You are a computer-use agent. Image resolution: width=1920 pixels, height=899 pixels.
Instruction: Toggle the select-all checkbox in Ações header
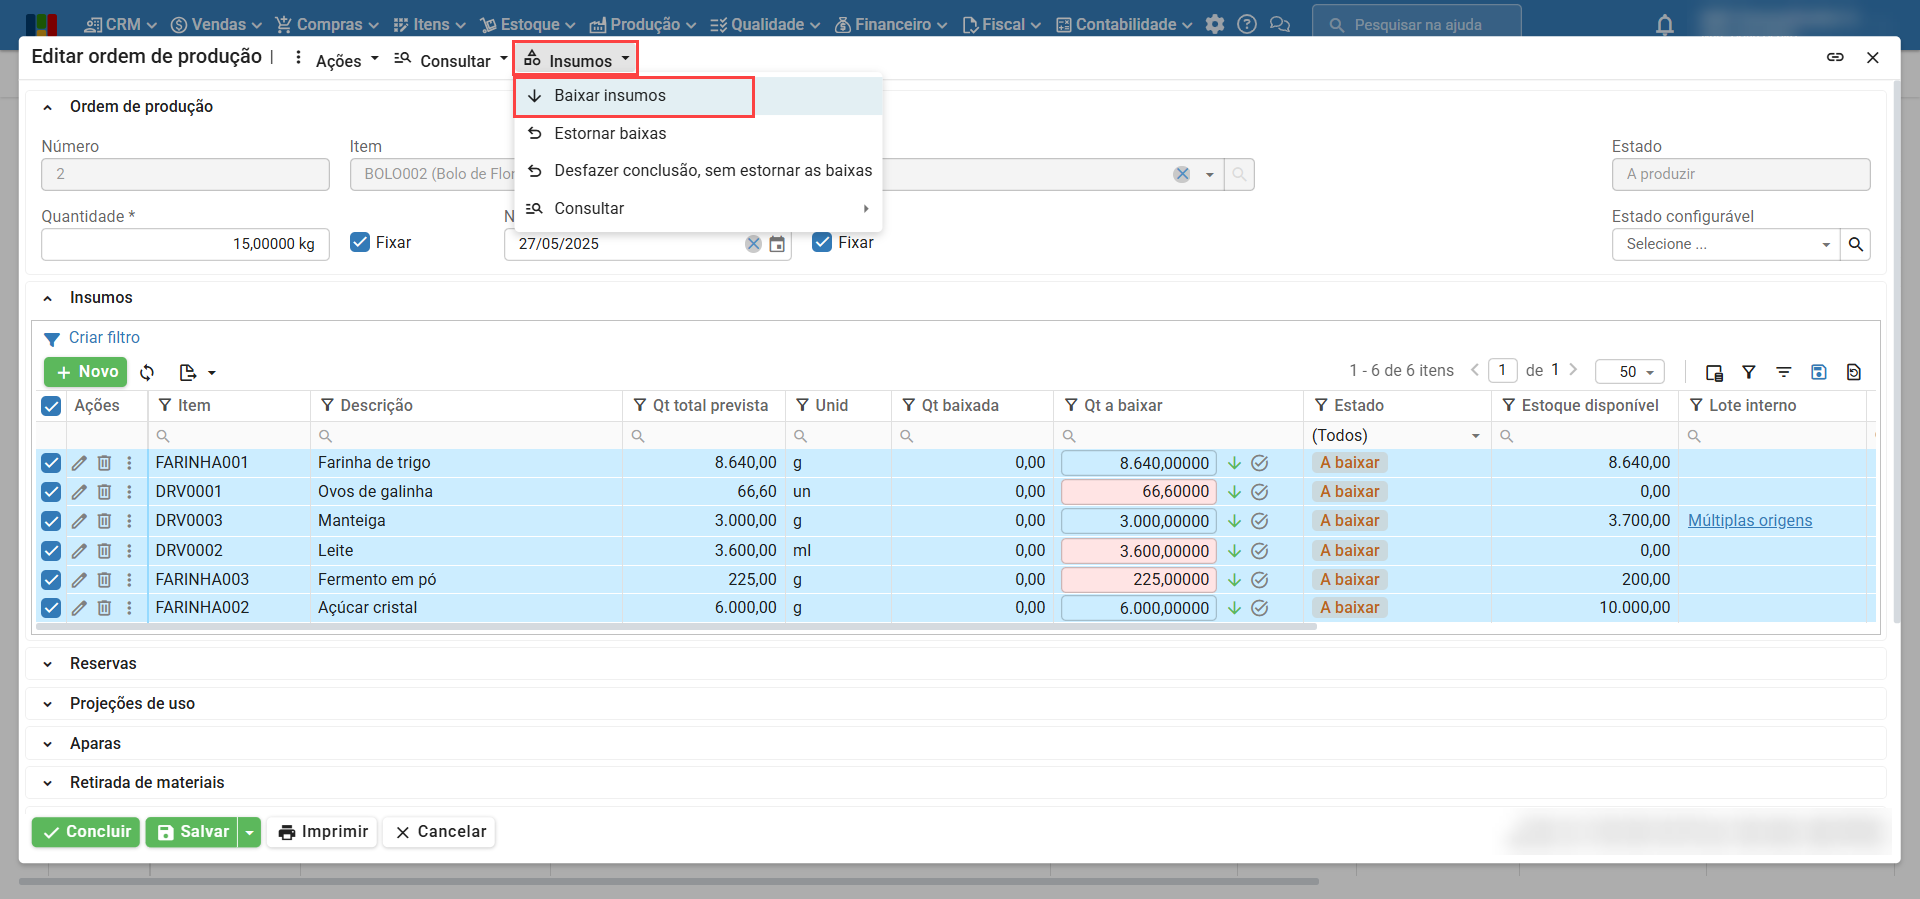[x=51, y=406]
